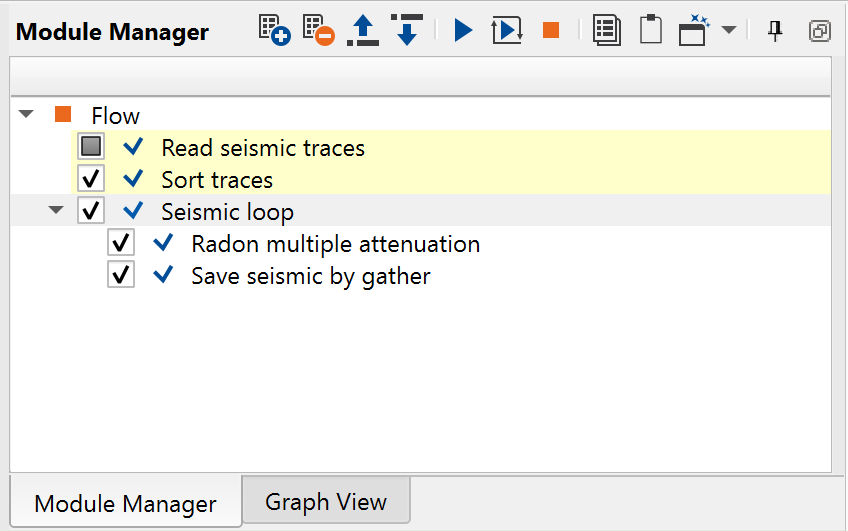Select the Save seismic by gather item
The image size is (848, 531).
point(310,276)
